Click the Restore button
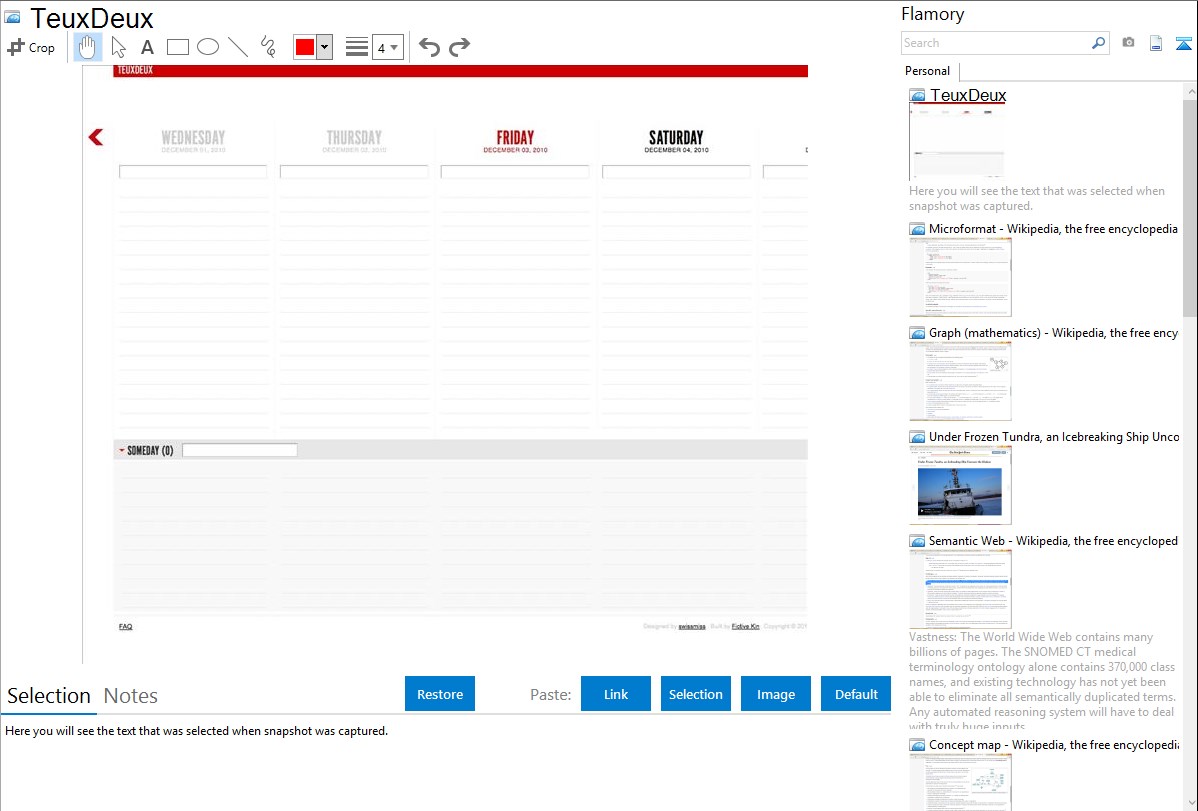1198x811 pixels. coord(440,694)
